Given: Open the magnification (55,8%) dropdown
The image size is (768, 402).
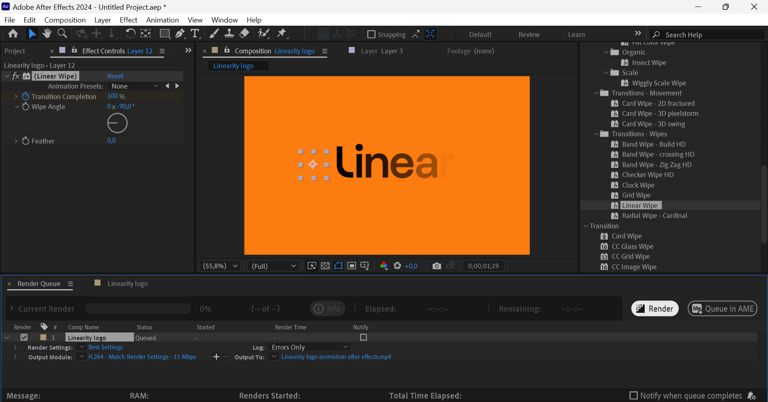Looking at the screenshot, I should [219, 266].
